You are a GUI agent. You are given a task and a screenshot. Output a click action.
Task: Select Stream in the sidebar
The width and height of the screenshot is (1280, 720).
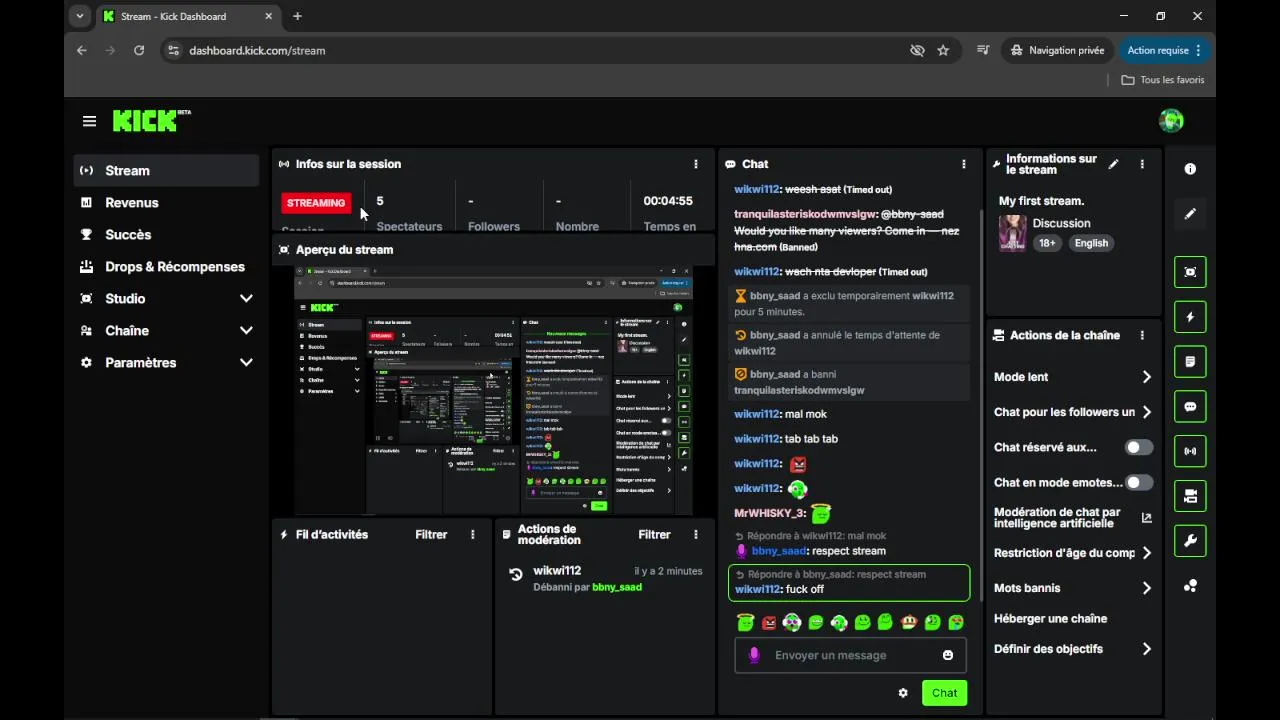pyautogui.click(x=166, y=171)
